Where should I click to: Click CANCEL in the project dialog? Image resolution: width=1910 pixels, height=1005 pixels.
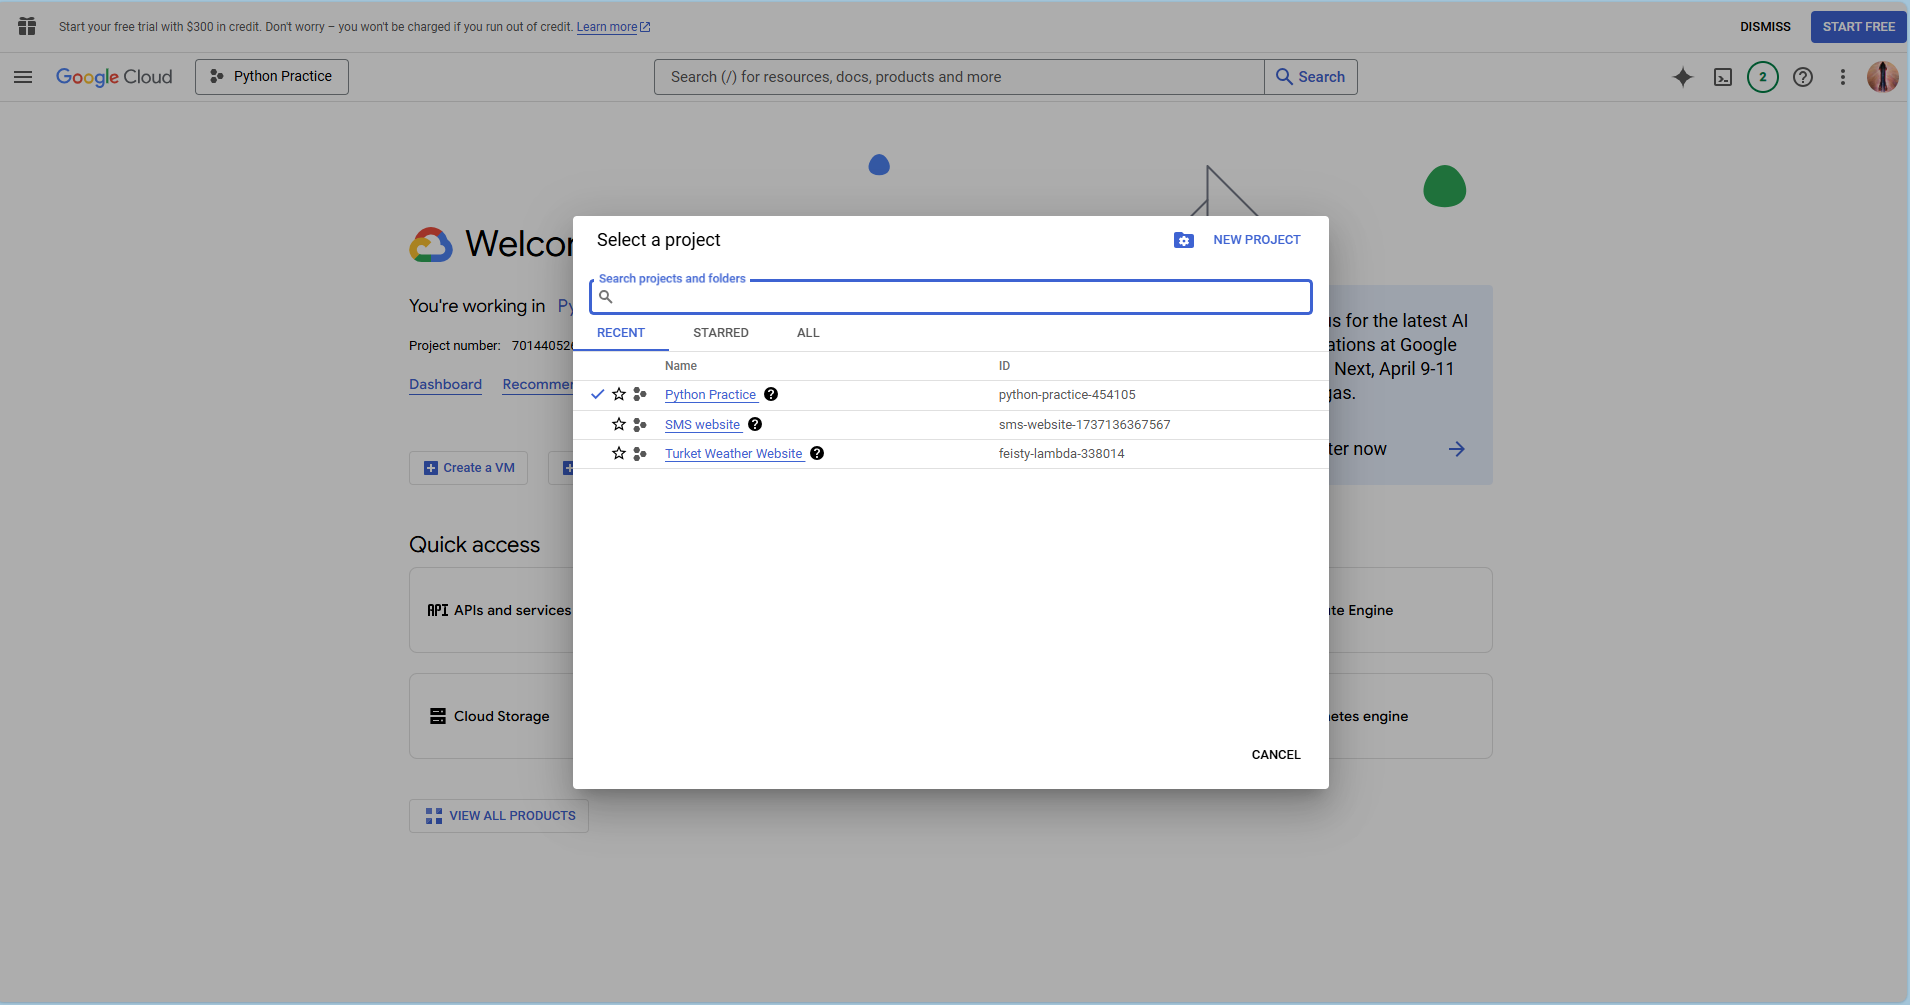pos(1276,755)
